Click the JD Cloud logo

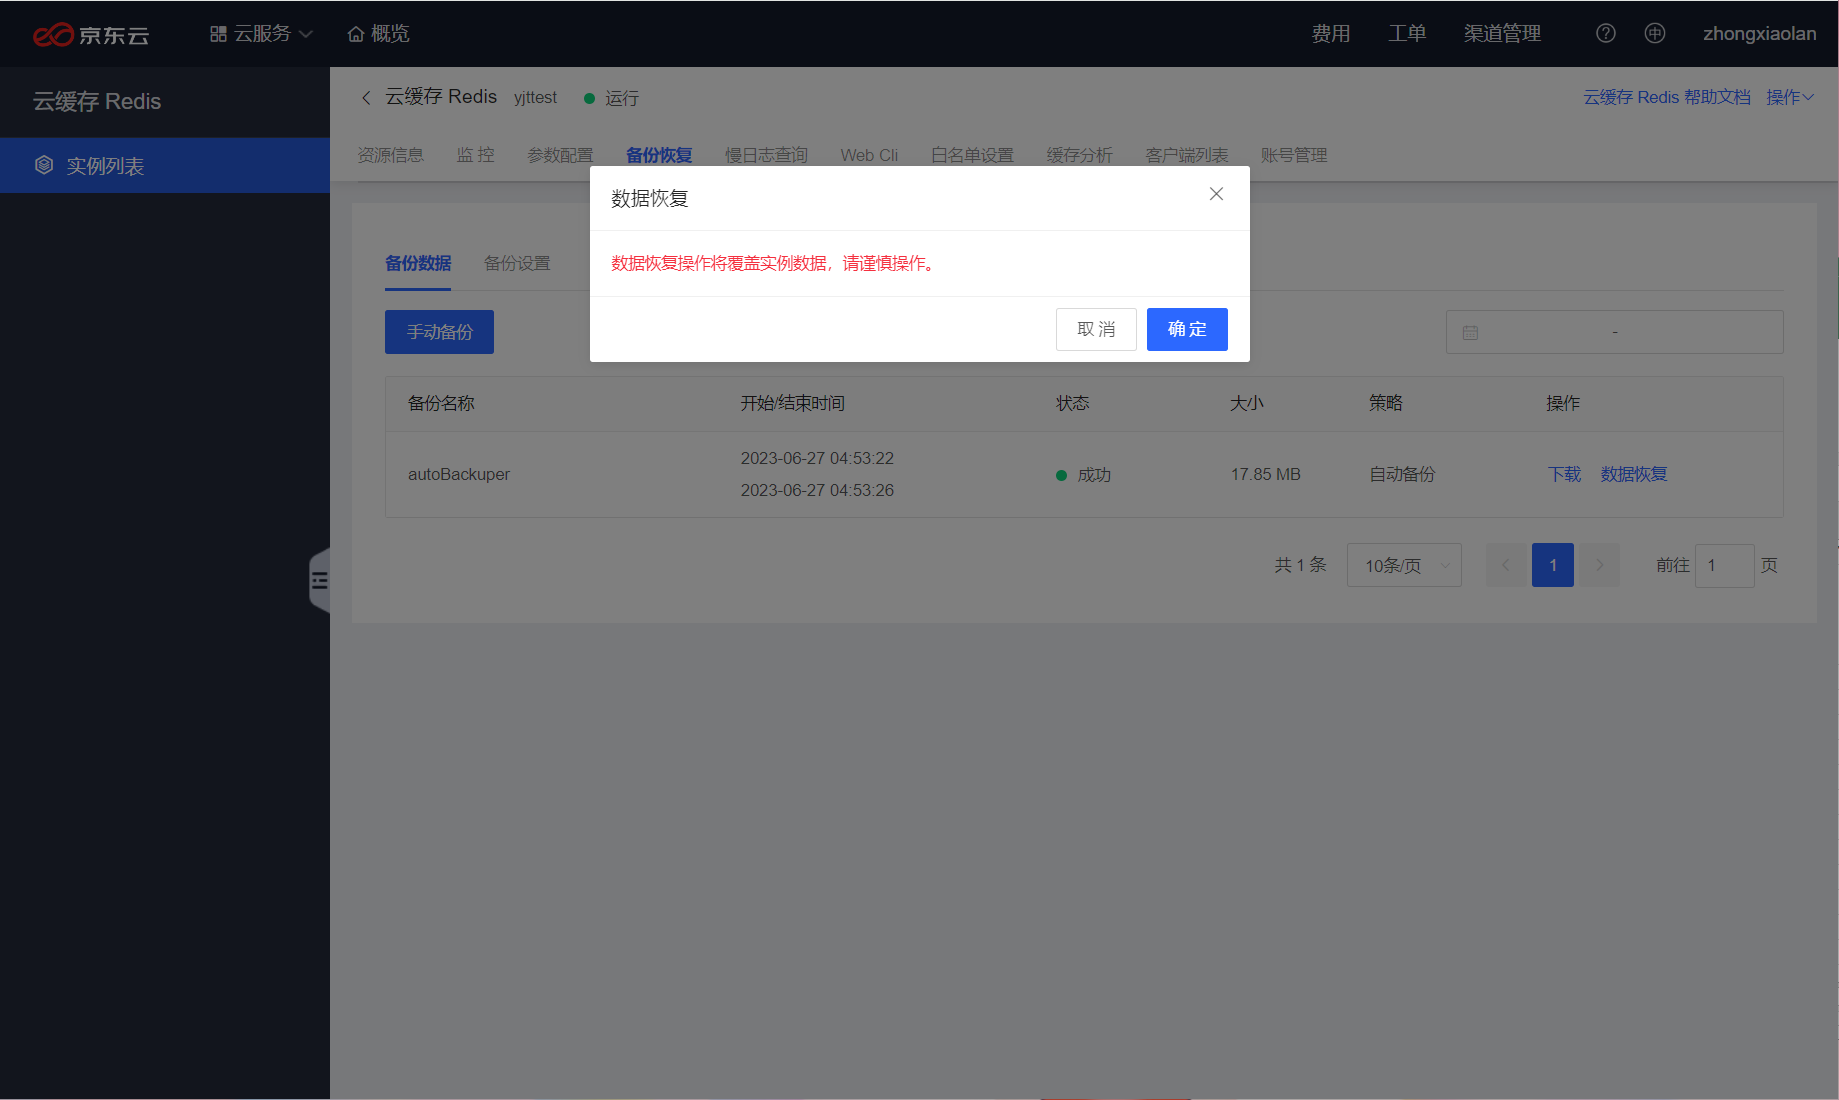pyautogui.click(x=91, y=34)
